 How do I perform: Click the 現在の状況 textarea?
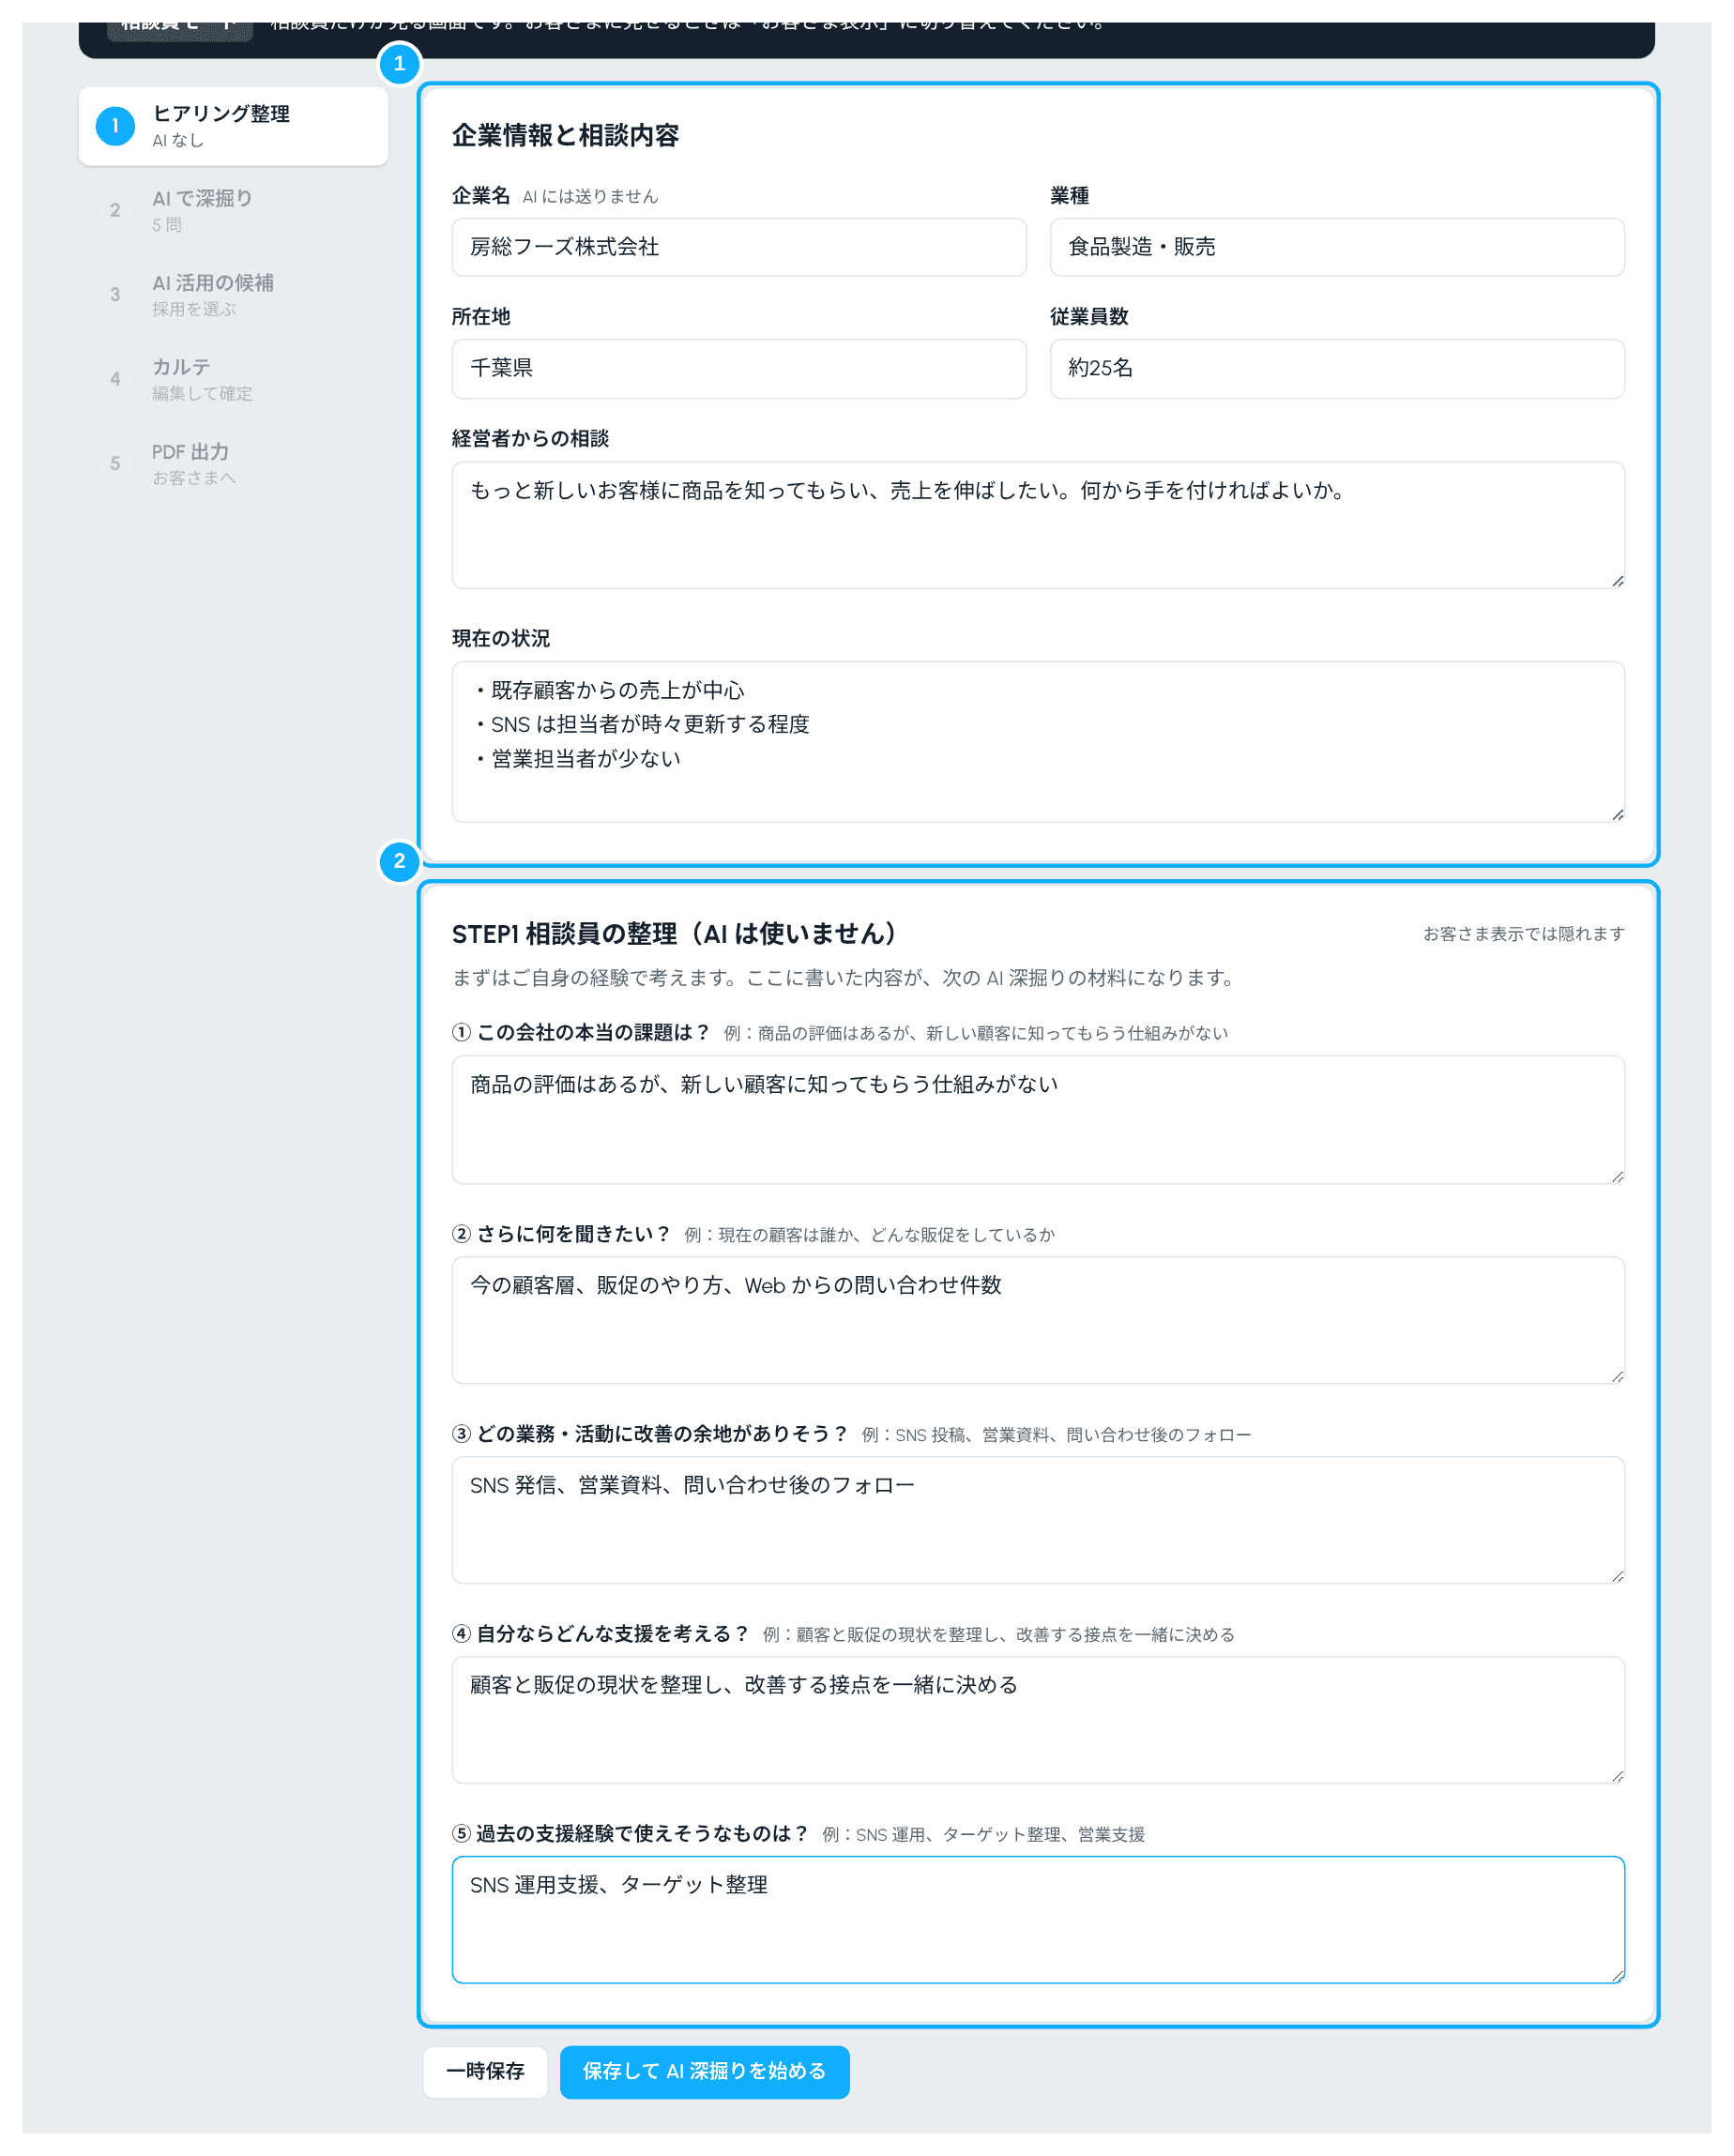(1038, 742)
